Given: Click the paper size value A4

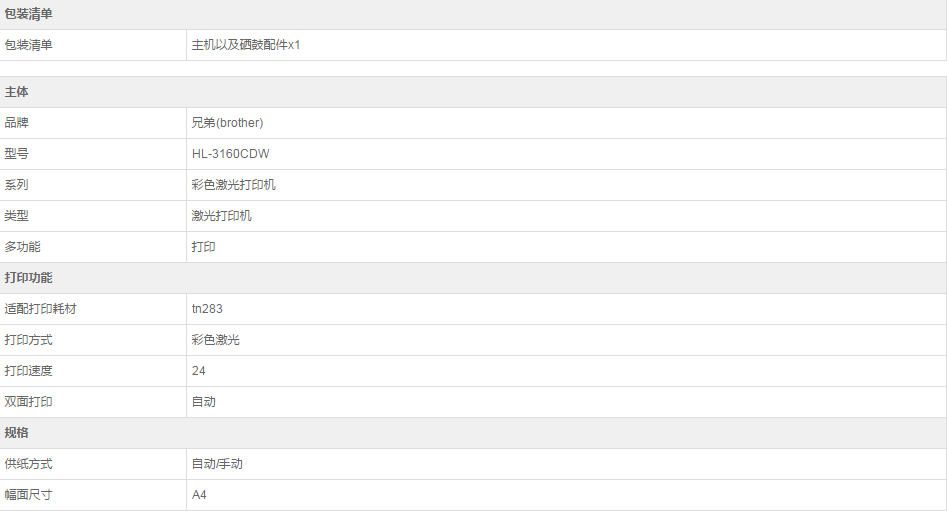Looking at the screenshot, I should pyautogui.click(x=199, y=495).
